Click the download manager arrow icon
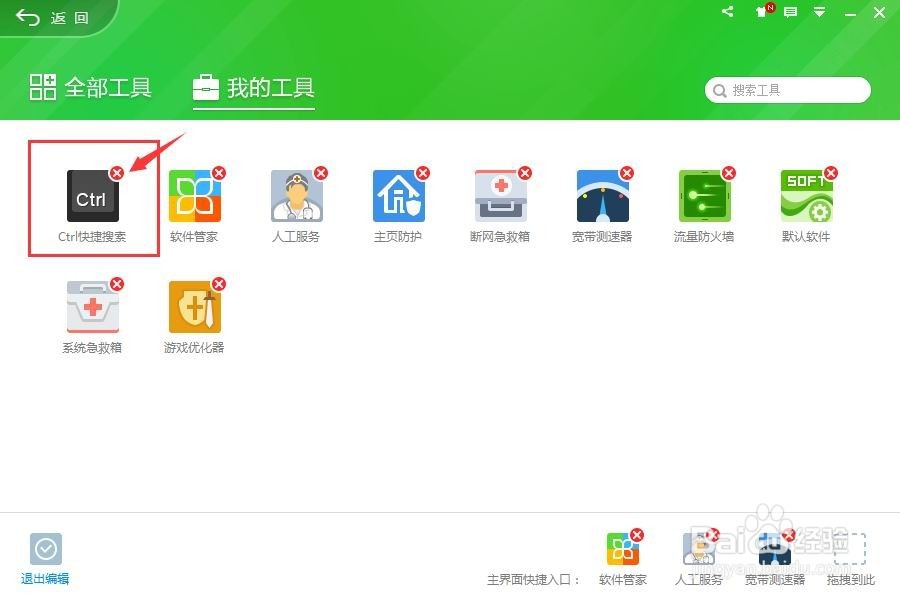Screen dimensions: 900x600 point(819,12)
